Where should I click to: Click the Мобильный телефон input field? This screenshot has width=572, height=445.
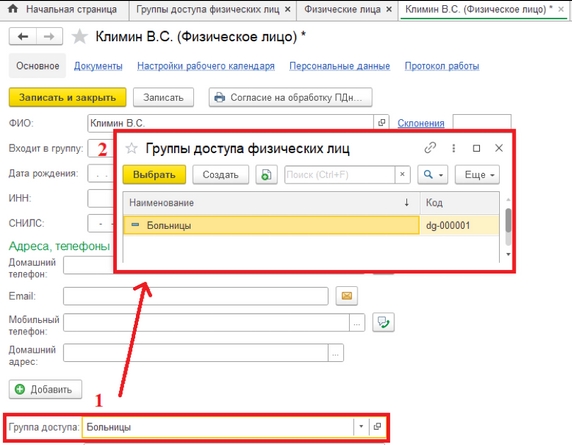206,323
